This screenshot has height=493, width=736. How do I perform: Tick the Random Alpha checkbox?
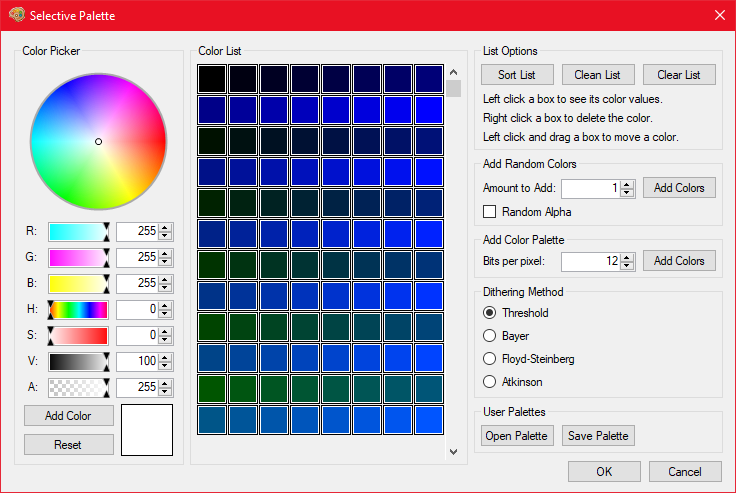coord(490,212)
